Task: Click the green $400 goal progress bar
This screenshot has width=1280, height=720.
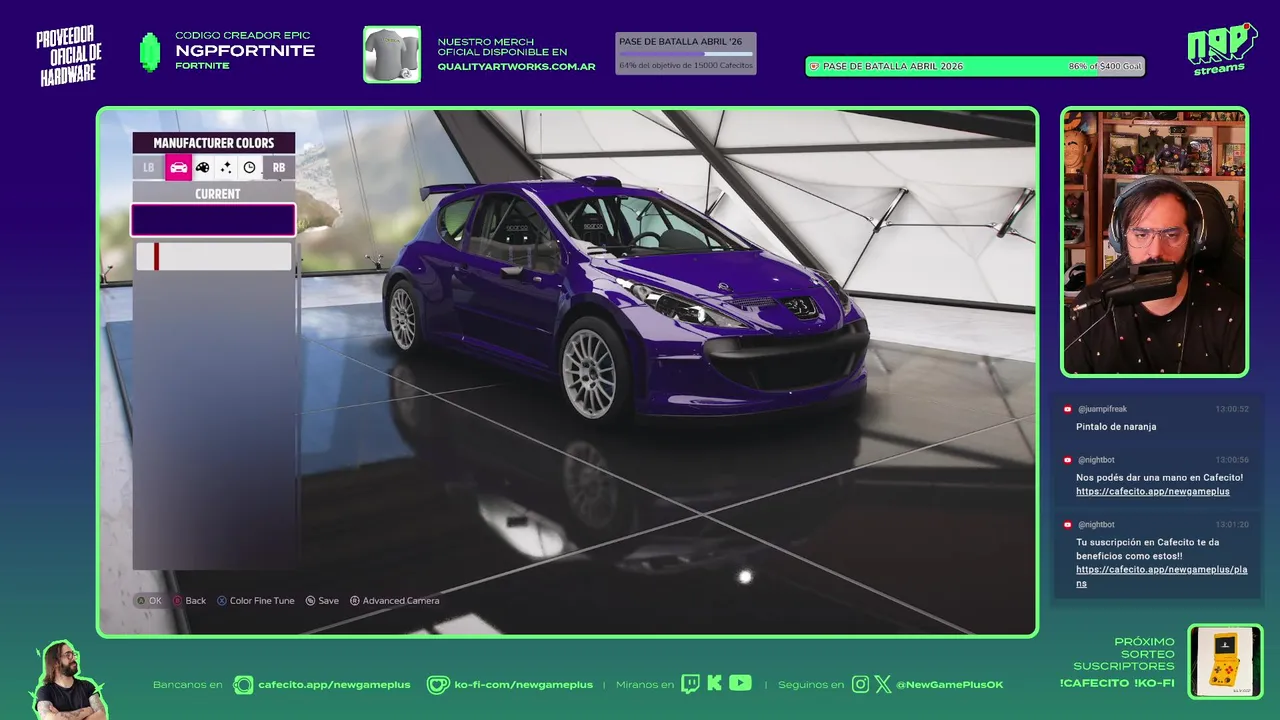Action: (975, 66)
